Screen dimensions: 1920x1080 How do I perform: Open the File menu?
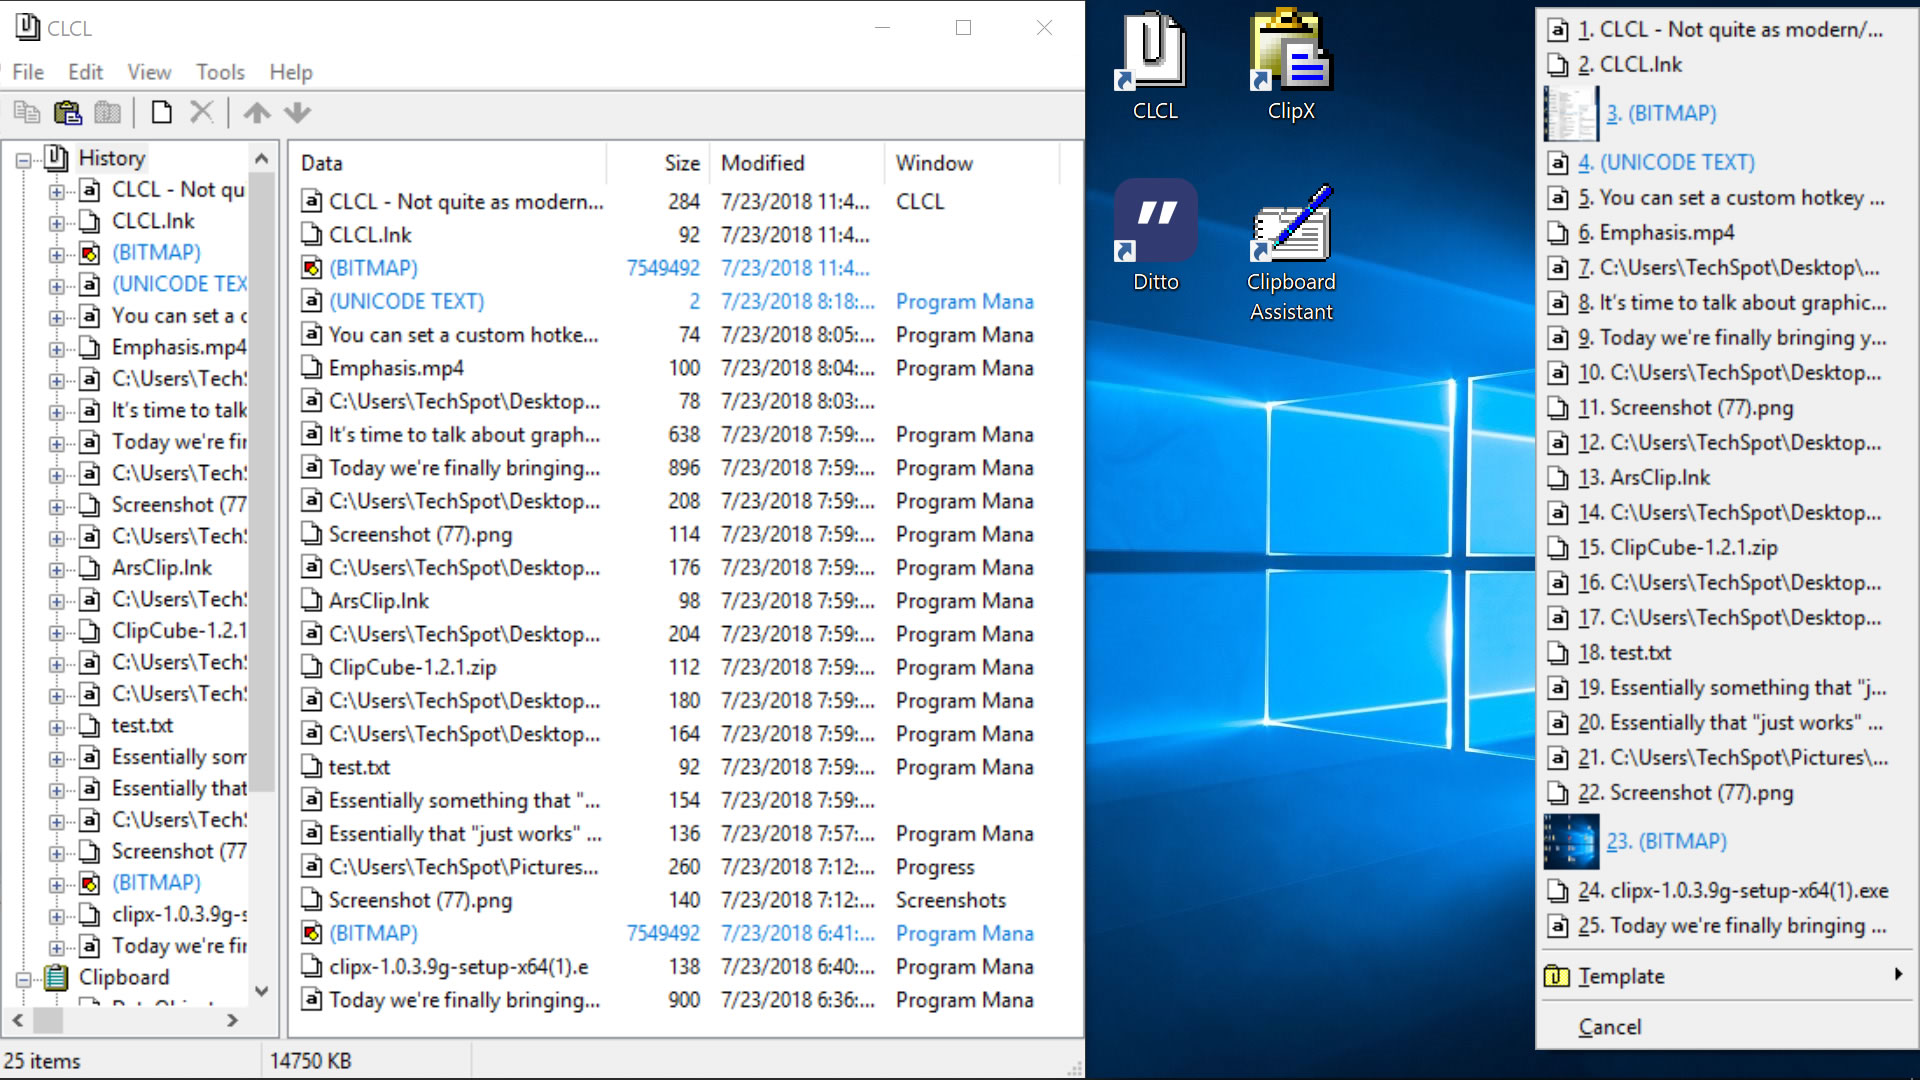28,72
